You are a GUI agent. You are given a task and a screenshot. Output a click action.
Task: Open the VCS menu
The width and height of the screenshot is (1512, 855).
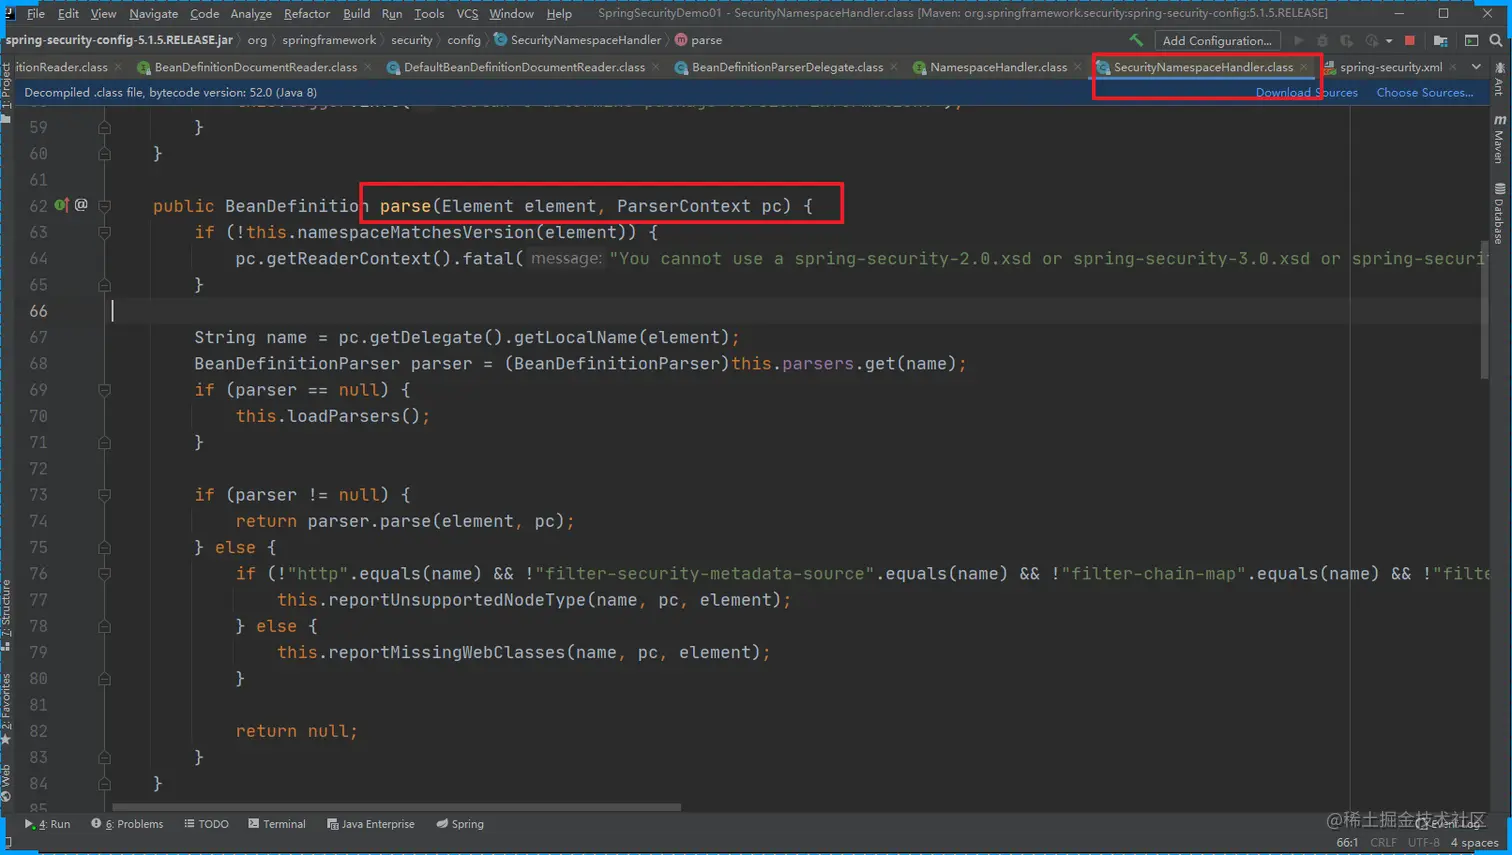coord(467,14)
